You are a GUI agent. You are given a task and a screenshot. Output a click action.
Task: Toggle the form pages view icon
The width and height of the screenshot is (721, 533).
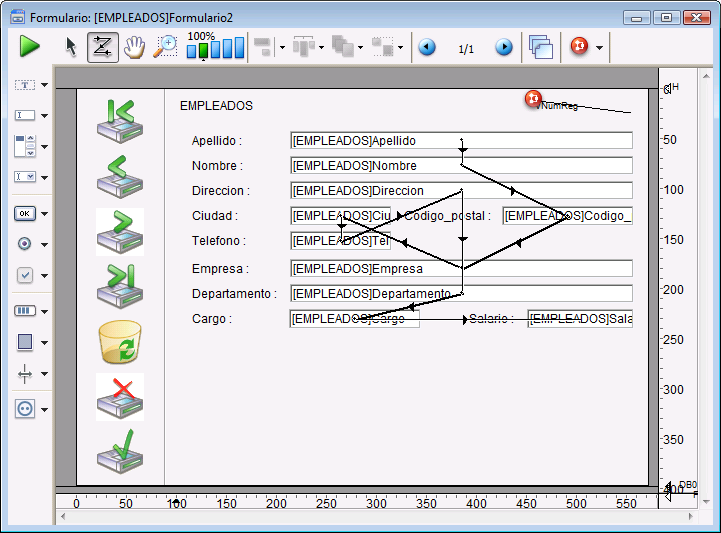(541, 47)
